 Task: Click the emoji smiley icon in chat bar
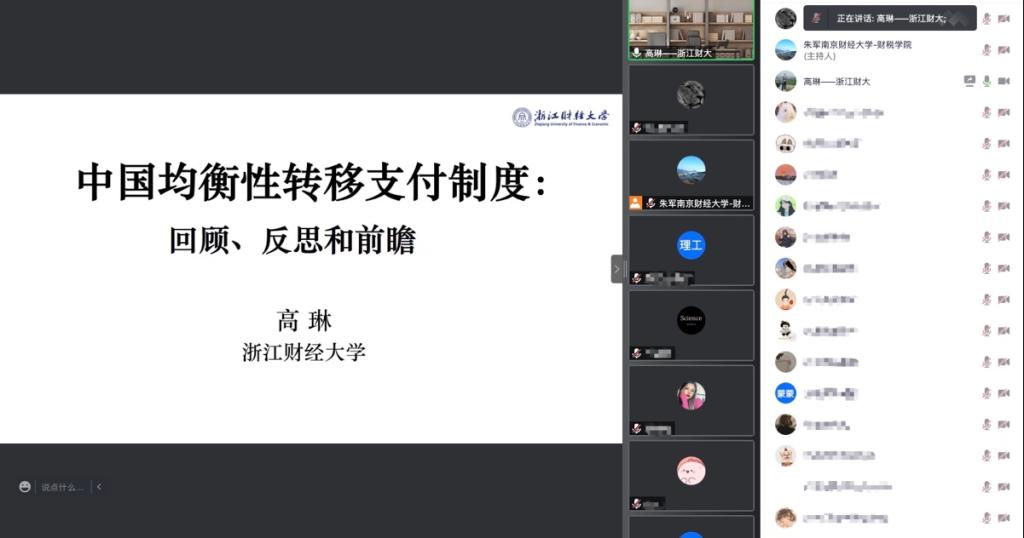click(x=25, y=487)
